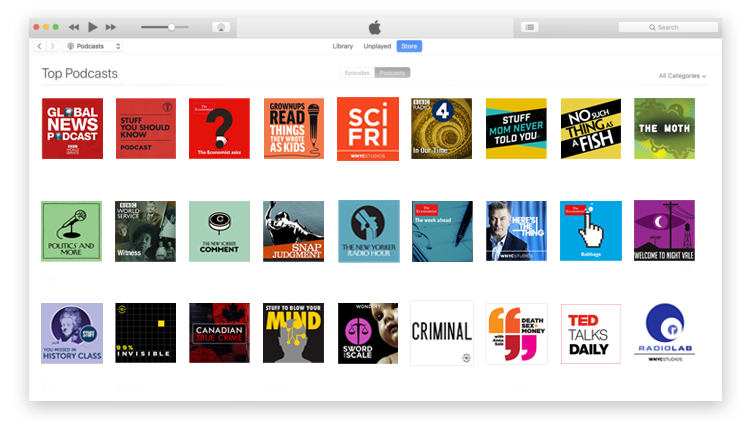
Task: Open the Sword and Scale podcast
Action: point(368,333)
